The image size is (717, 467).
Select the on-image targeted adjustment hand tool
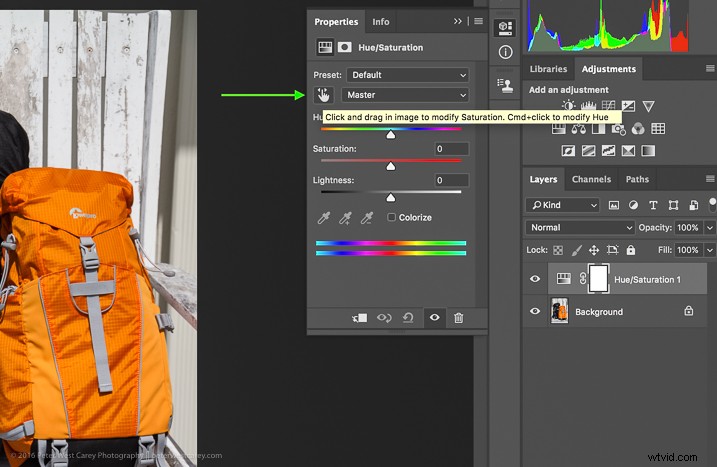point(323,95)
